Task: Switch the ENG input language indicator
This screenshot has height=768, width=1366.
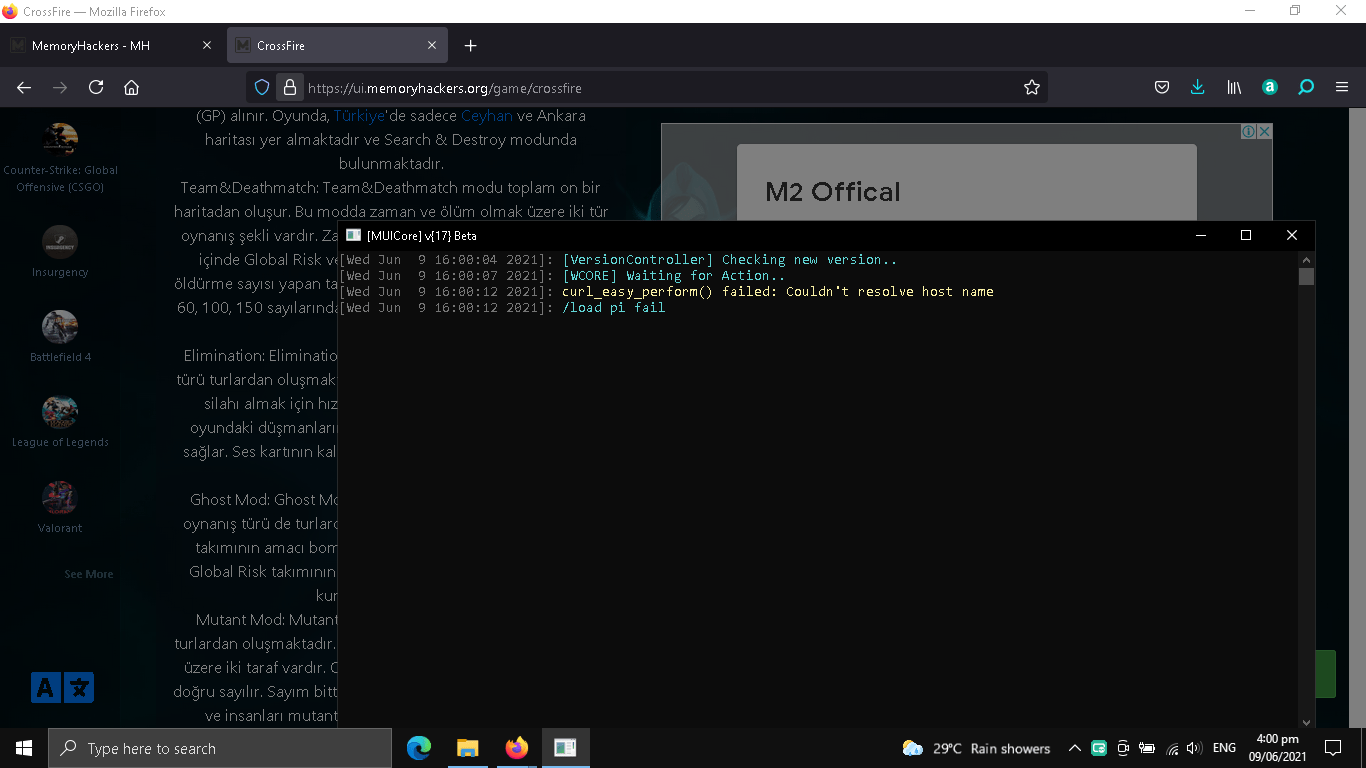Action: (x=1224, y=748)
